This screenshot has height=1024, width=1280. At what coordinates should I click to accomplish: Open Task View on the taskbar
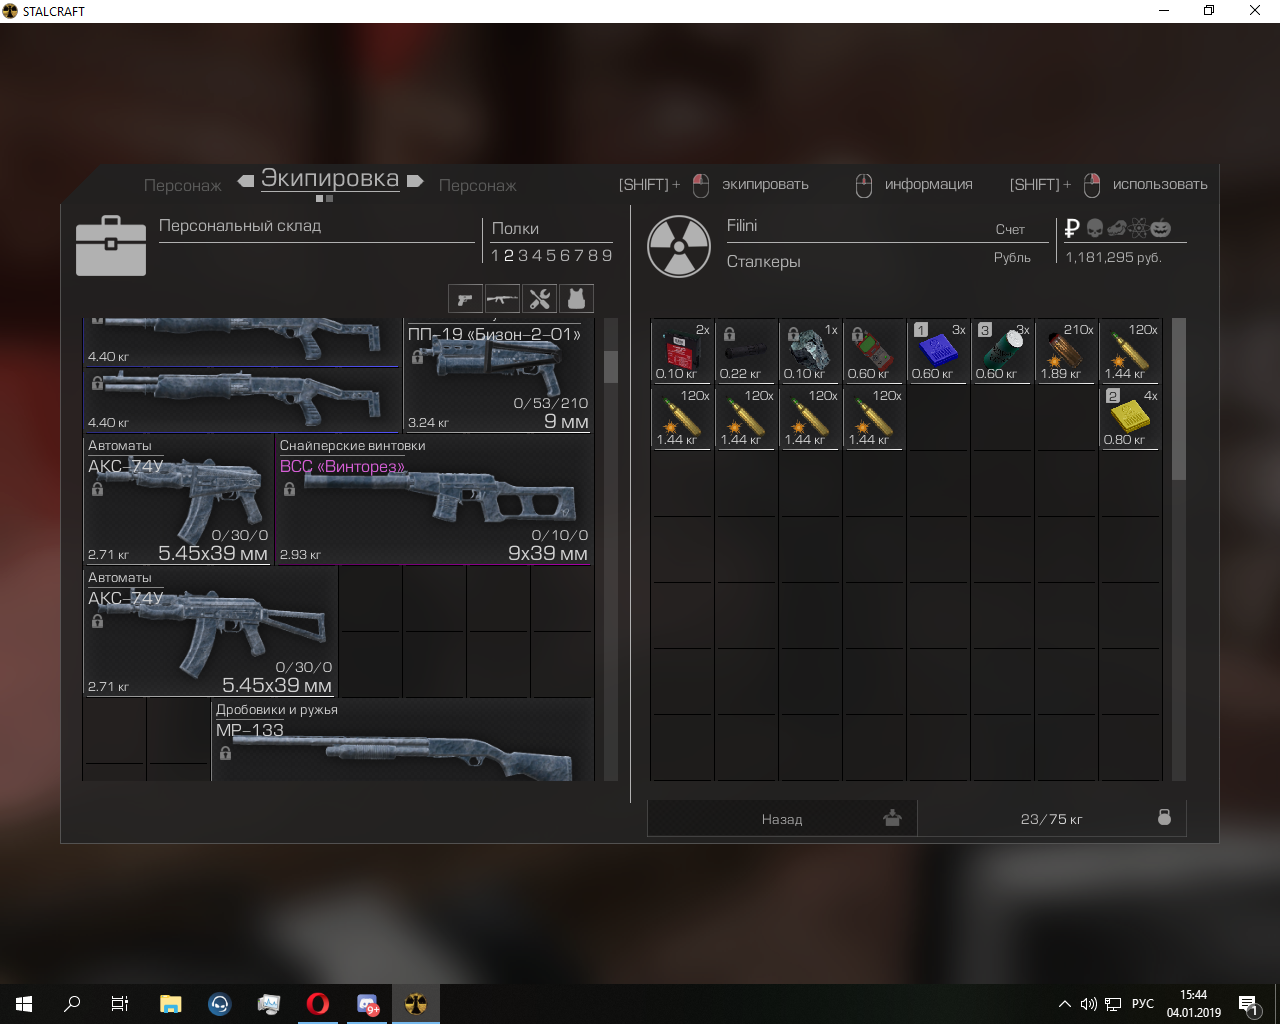point(120,1004)
